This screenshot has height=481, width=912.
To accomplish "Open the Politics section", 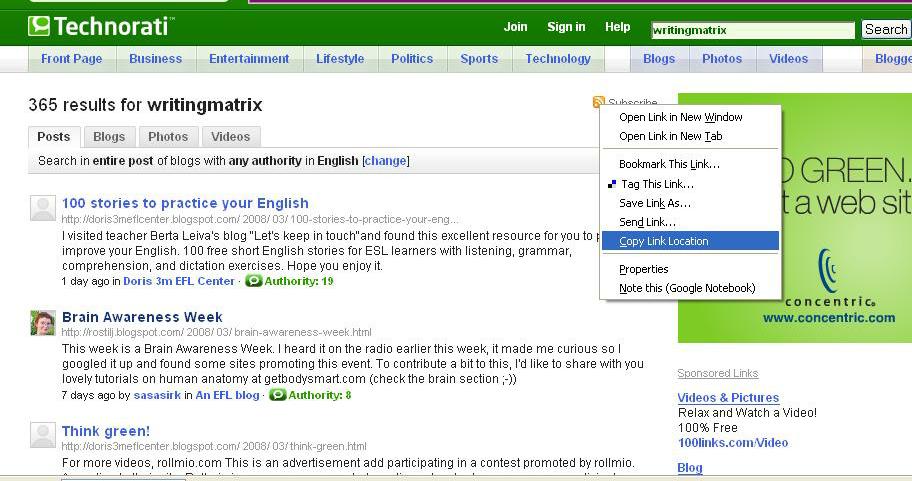I will [412, 59].
